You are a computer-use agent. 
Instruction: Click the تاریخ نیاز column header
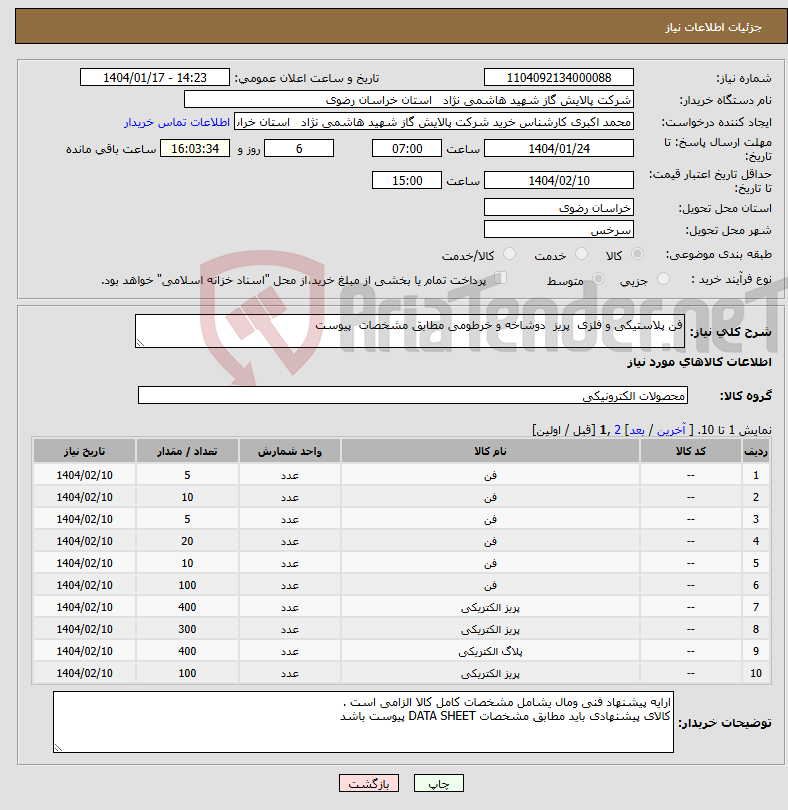click(x=84, y=451)
